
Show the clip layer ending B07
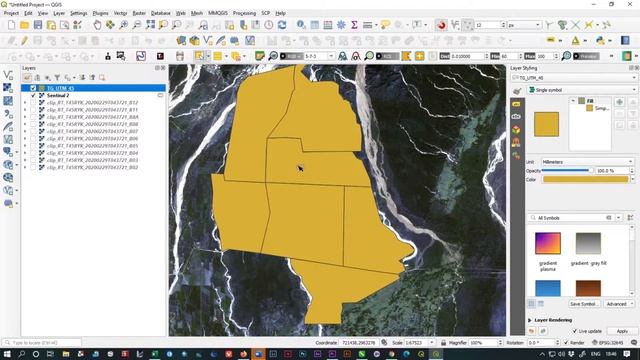click(x=33, y=131)
